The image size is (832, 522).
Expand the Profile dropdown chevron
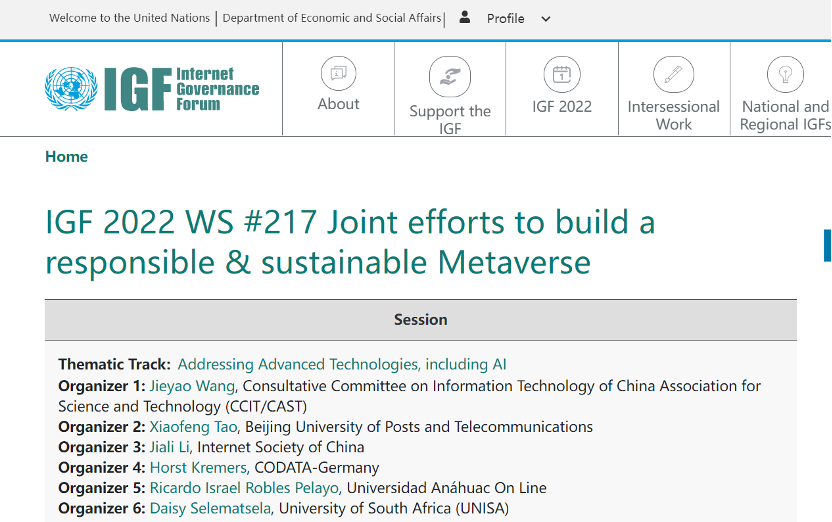click(x=545, y=19)
